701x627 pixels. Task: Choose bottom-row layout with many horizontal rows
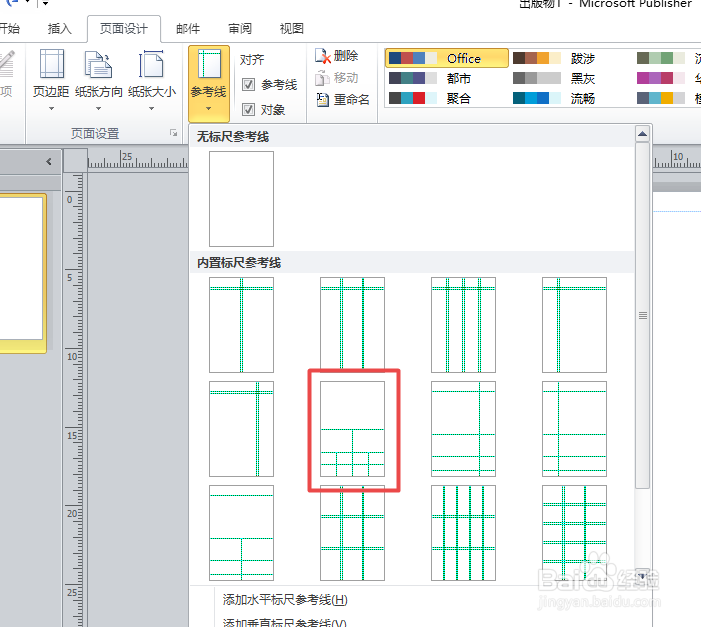[574, 533]
